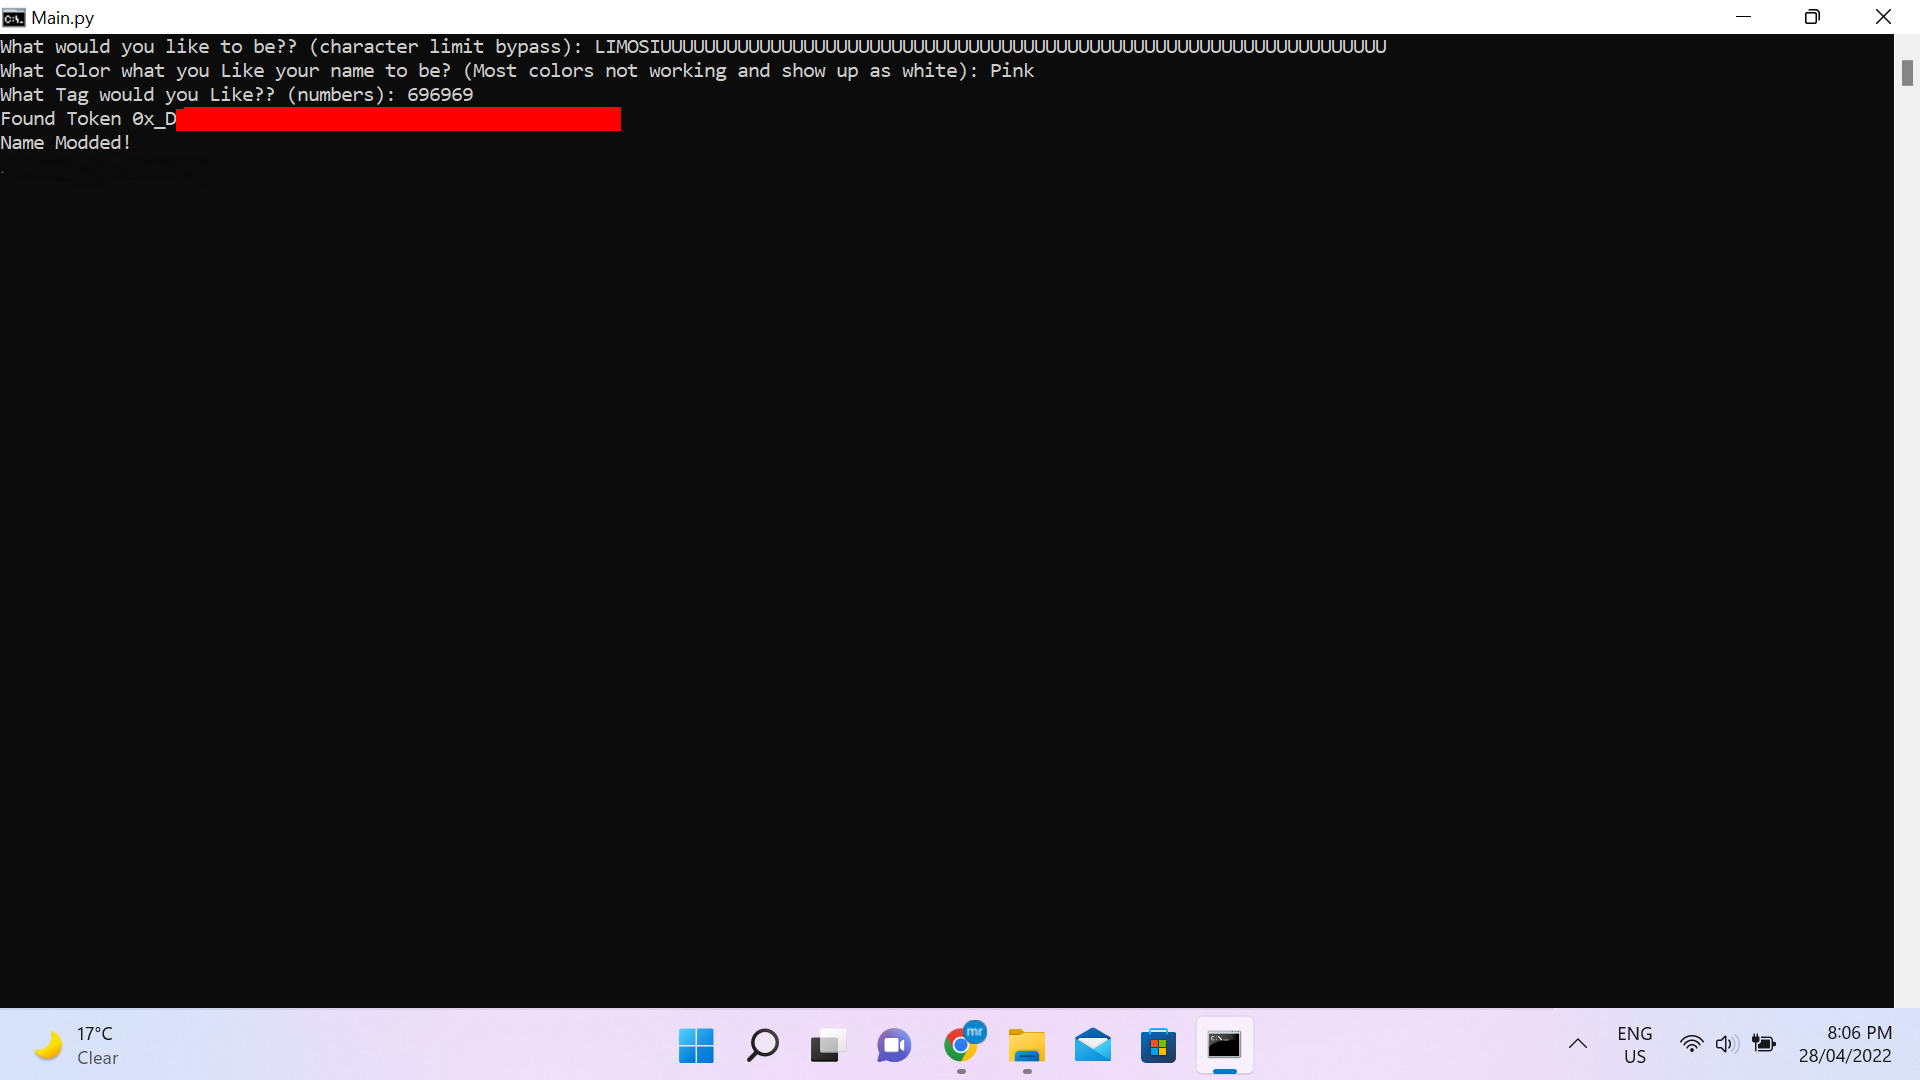Open the Microsoft Store
Viewport: 1920px width, 1080px height.
point(1158,1045)
